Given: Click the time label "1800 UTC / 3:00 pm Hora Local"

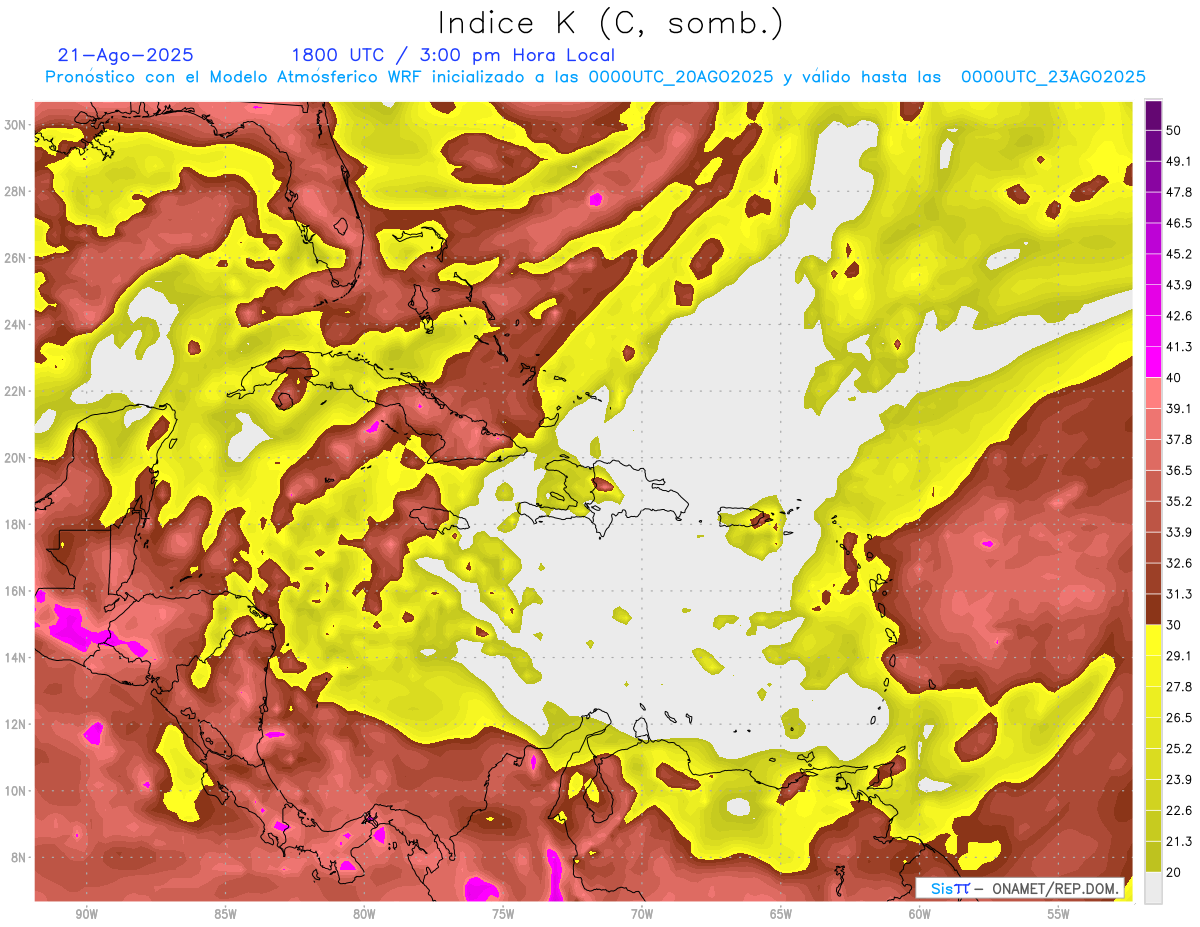Looking at the screenshot, I should [x=453, y=55].
